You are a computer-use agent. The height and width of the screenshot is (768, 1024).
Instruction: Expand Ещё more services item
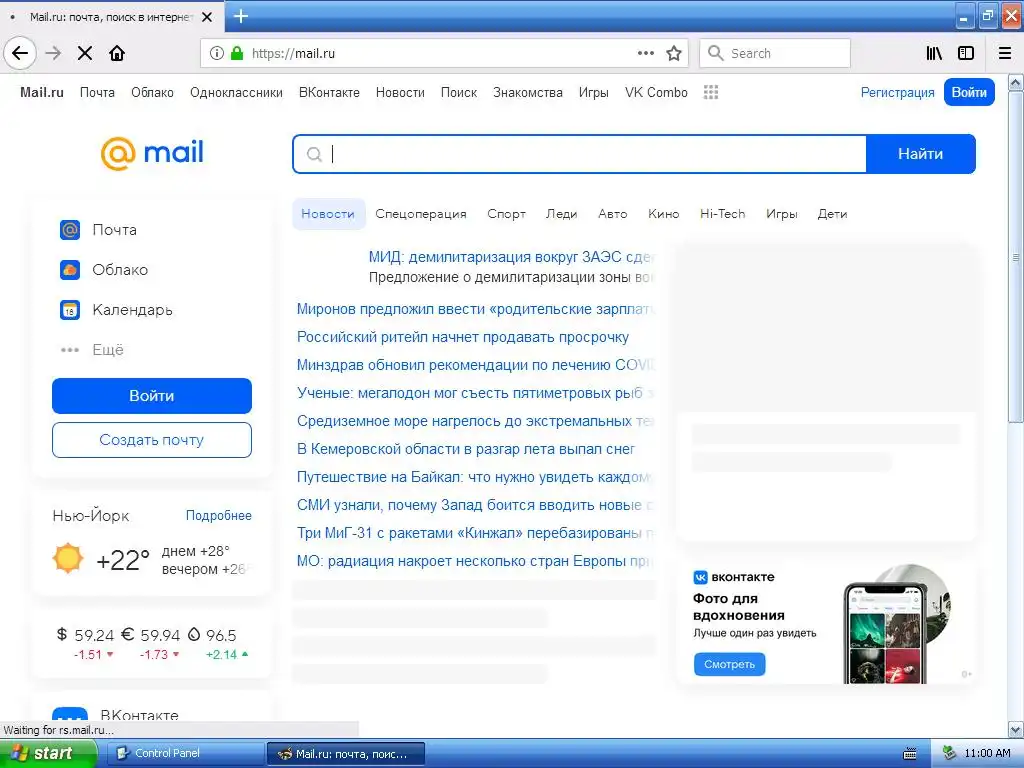point(92,350)
